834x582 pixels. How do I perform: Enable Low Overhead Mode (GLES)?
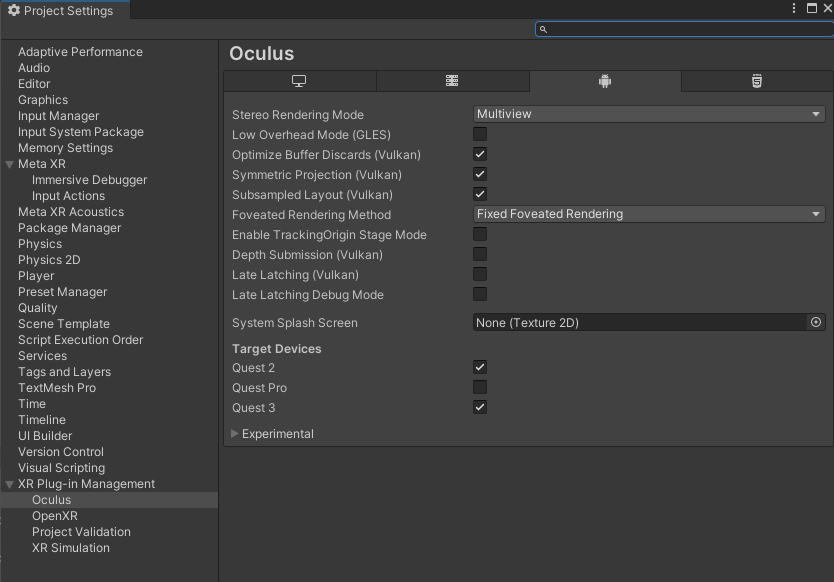(480, 134)
